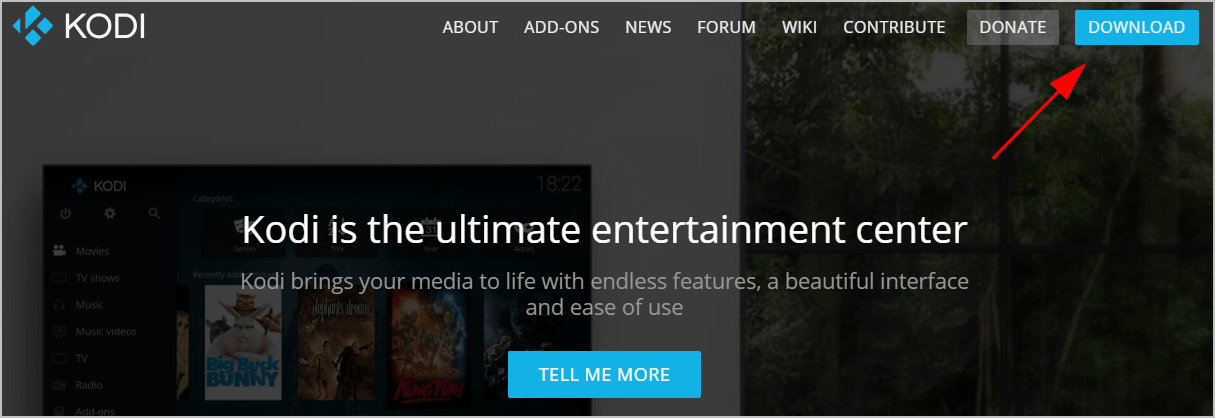1215x418 pixels.
Task: Click the settings gear in Kodi preview
Action: (110, 213)
